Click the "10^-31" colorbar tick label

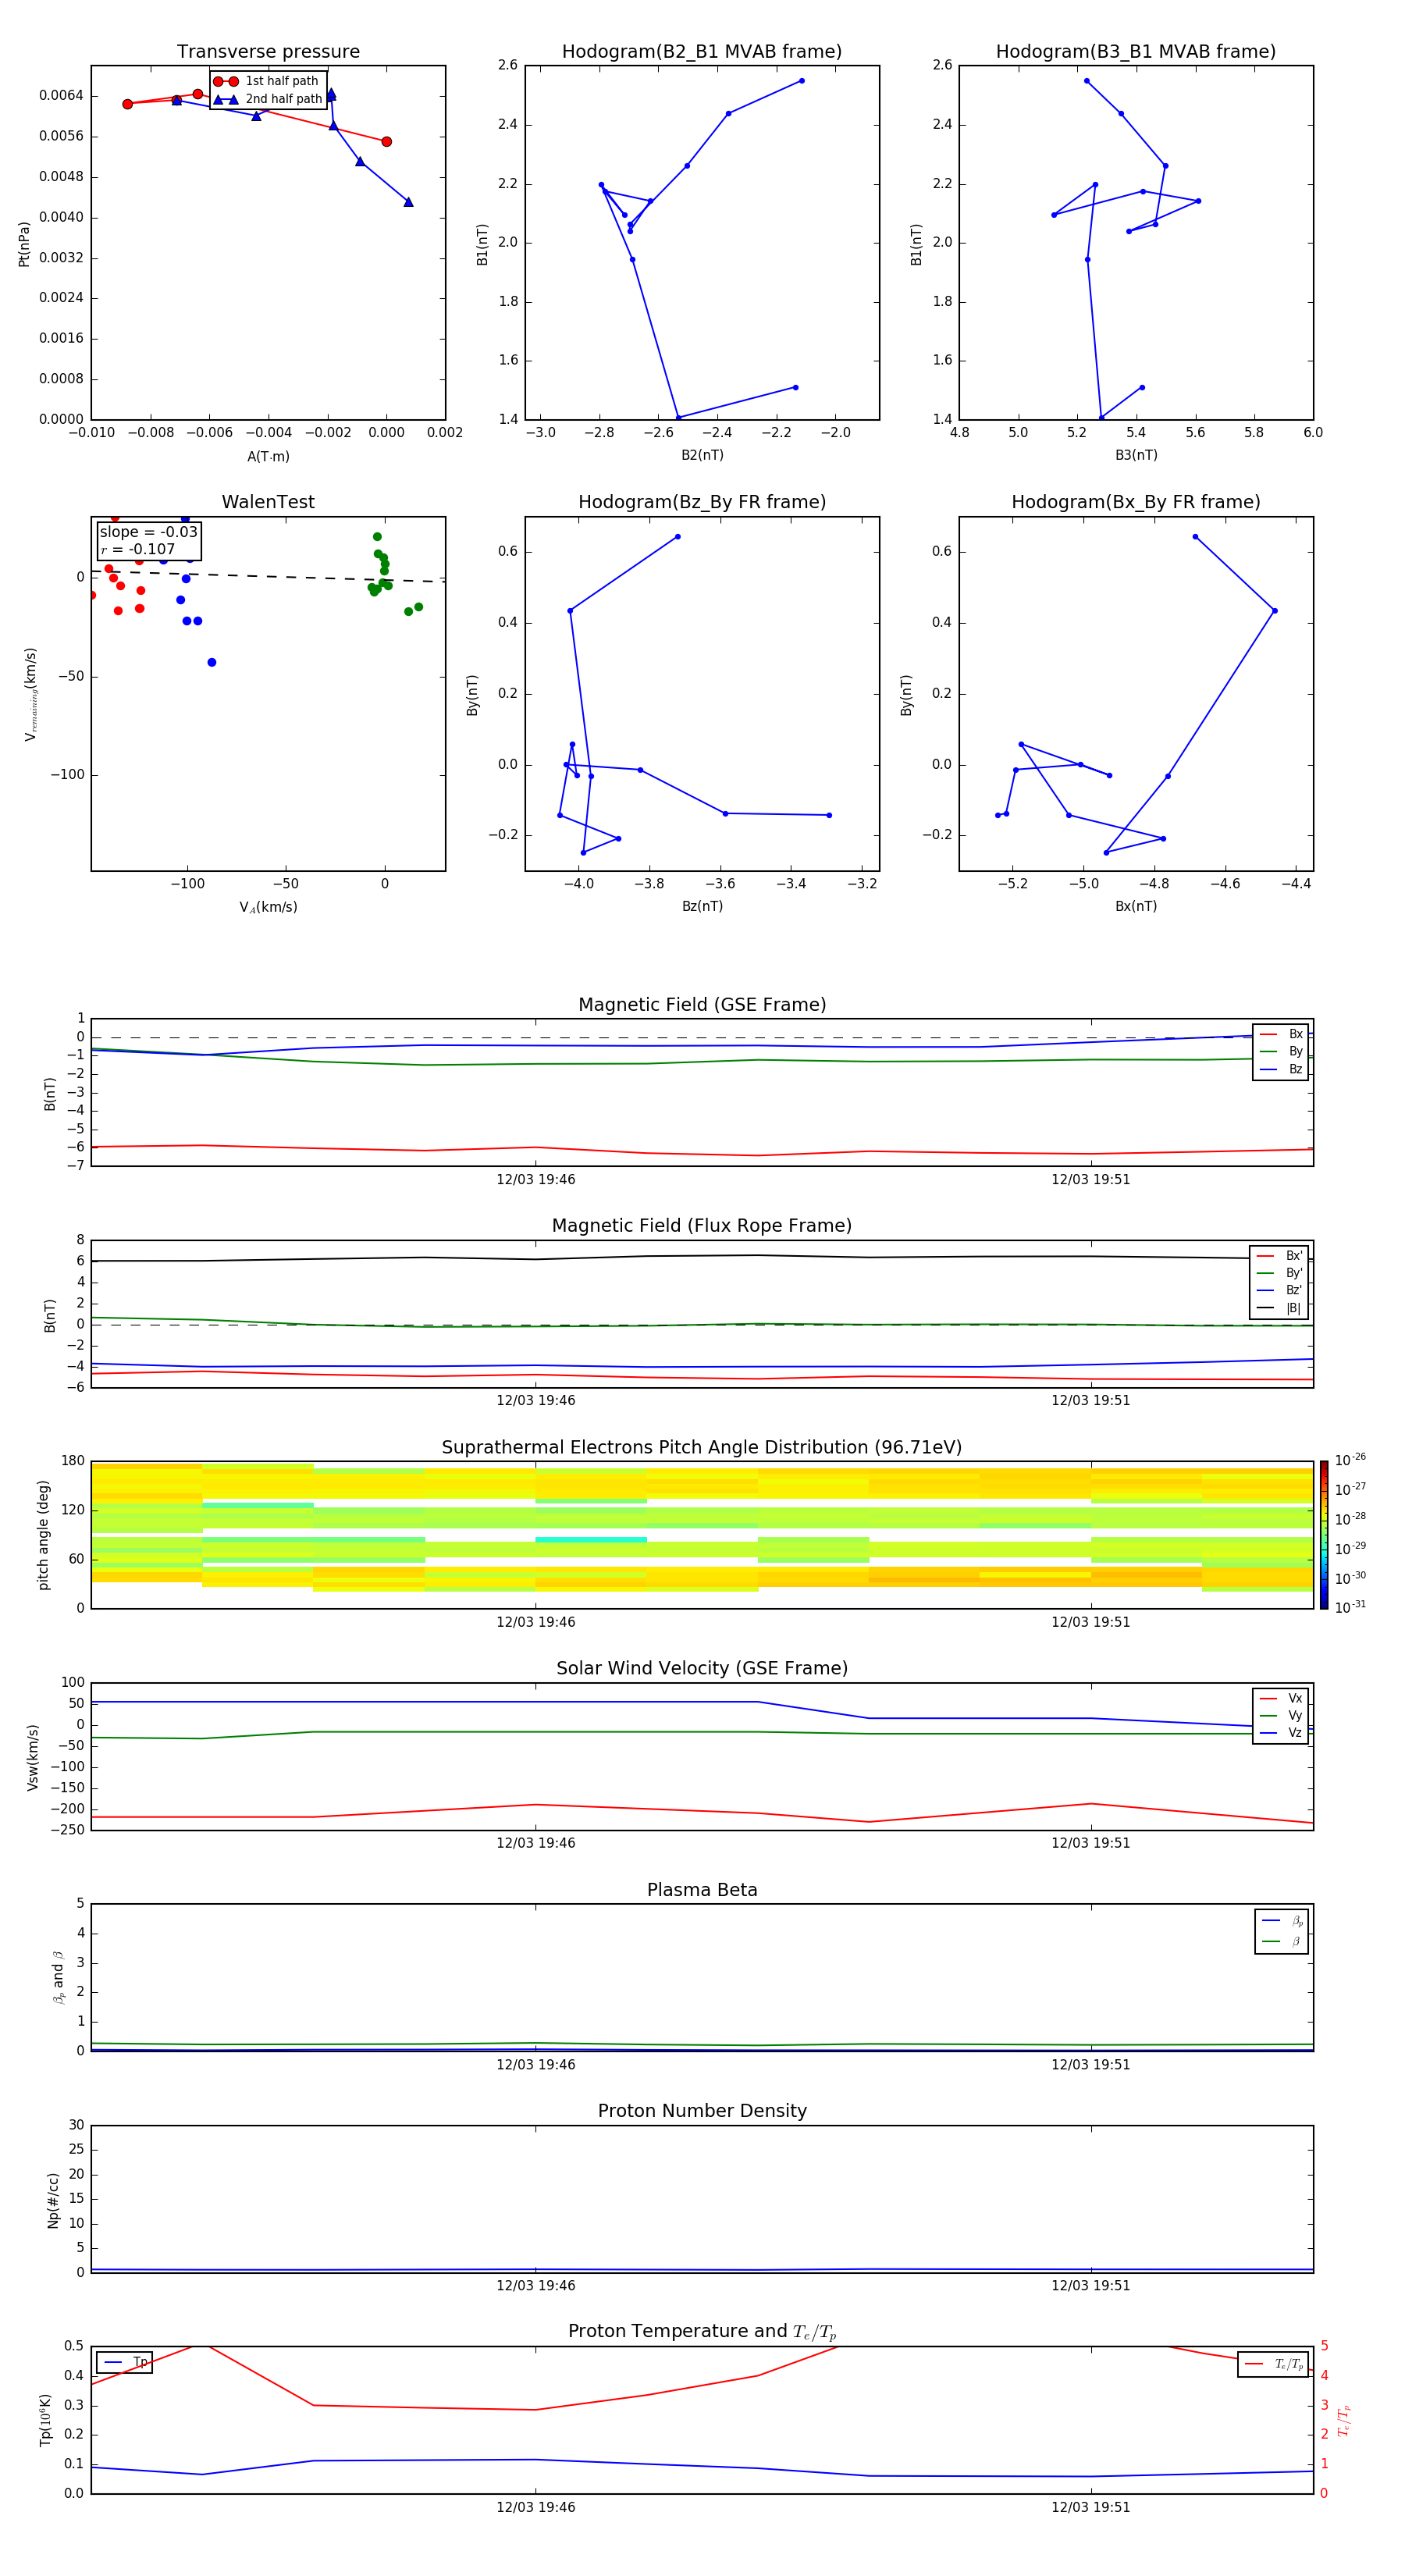tap(1350, 1607)
